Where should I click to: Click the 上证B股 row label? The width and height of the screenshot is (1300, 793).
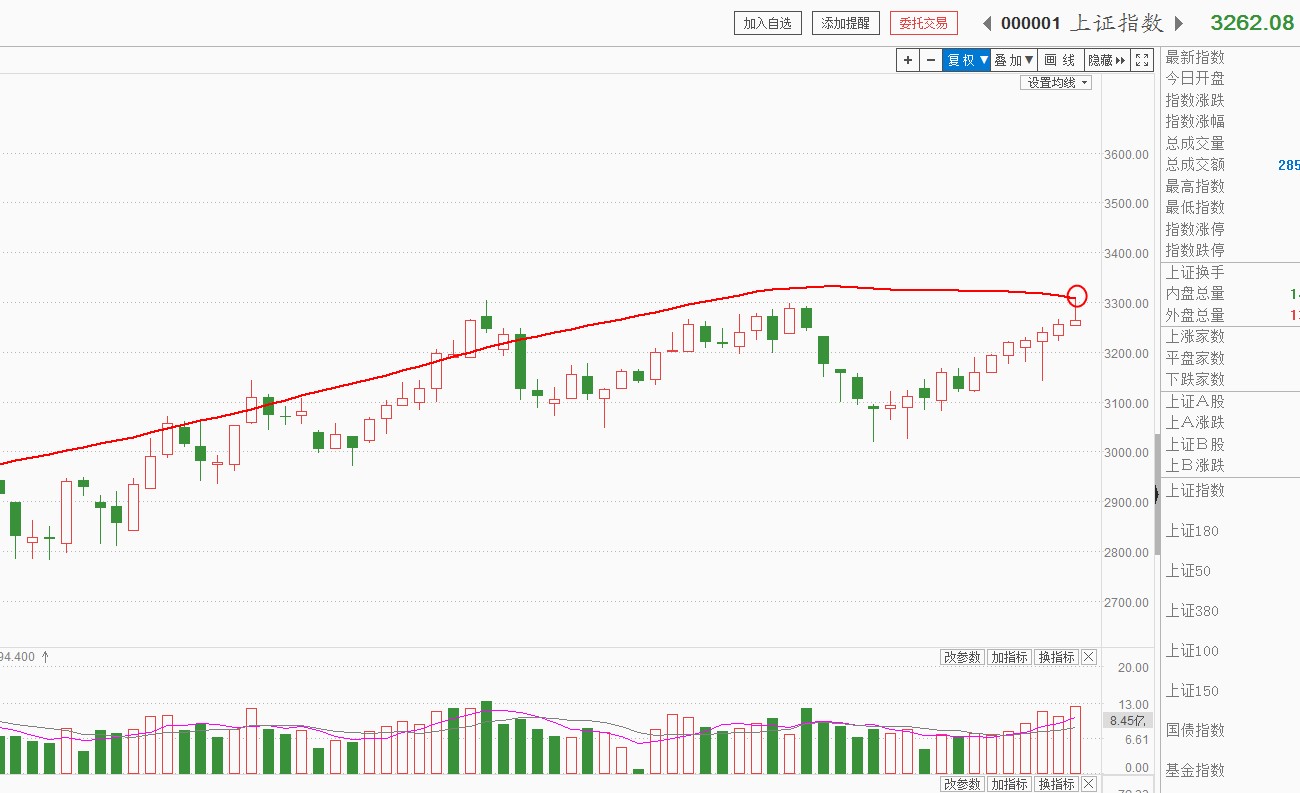pos(1195,444)
